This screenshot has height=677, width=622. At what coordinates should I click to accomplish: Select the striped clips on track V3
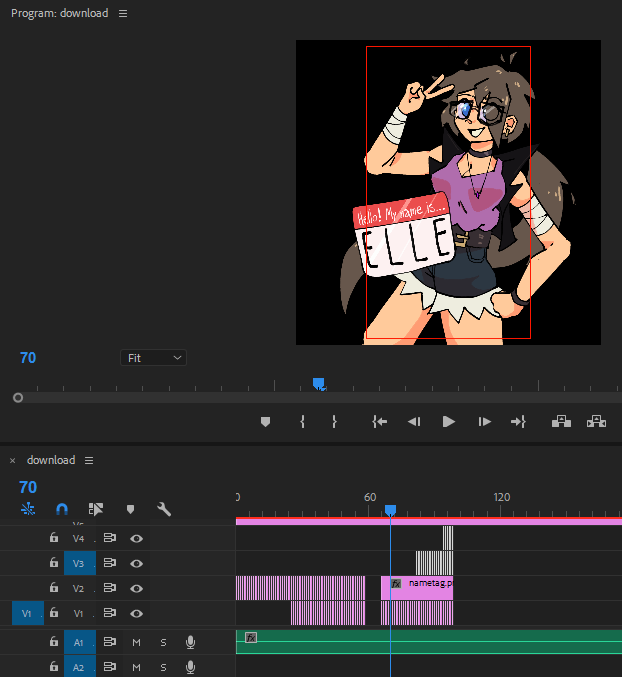pyautogui.click(x=435, y=563)
